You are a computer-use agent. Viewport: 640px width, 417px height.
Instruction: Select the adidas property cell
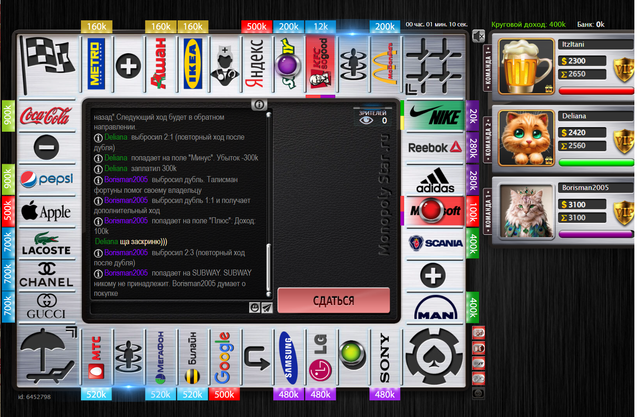click(x=435, y=180)
